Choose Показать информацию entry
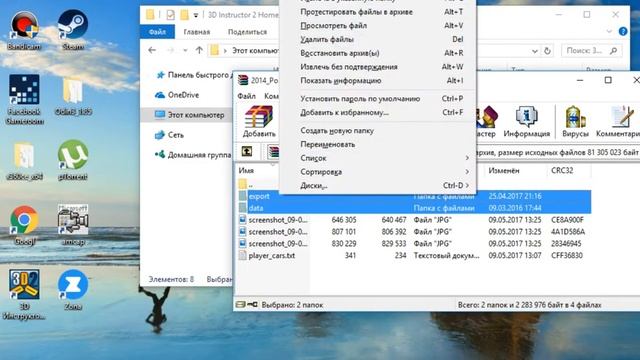This screenshot has width=640, height=360. (378, 80)
